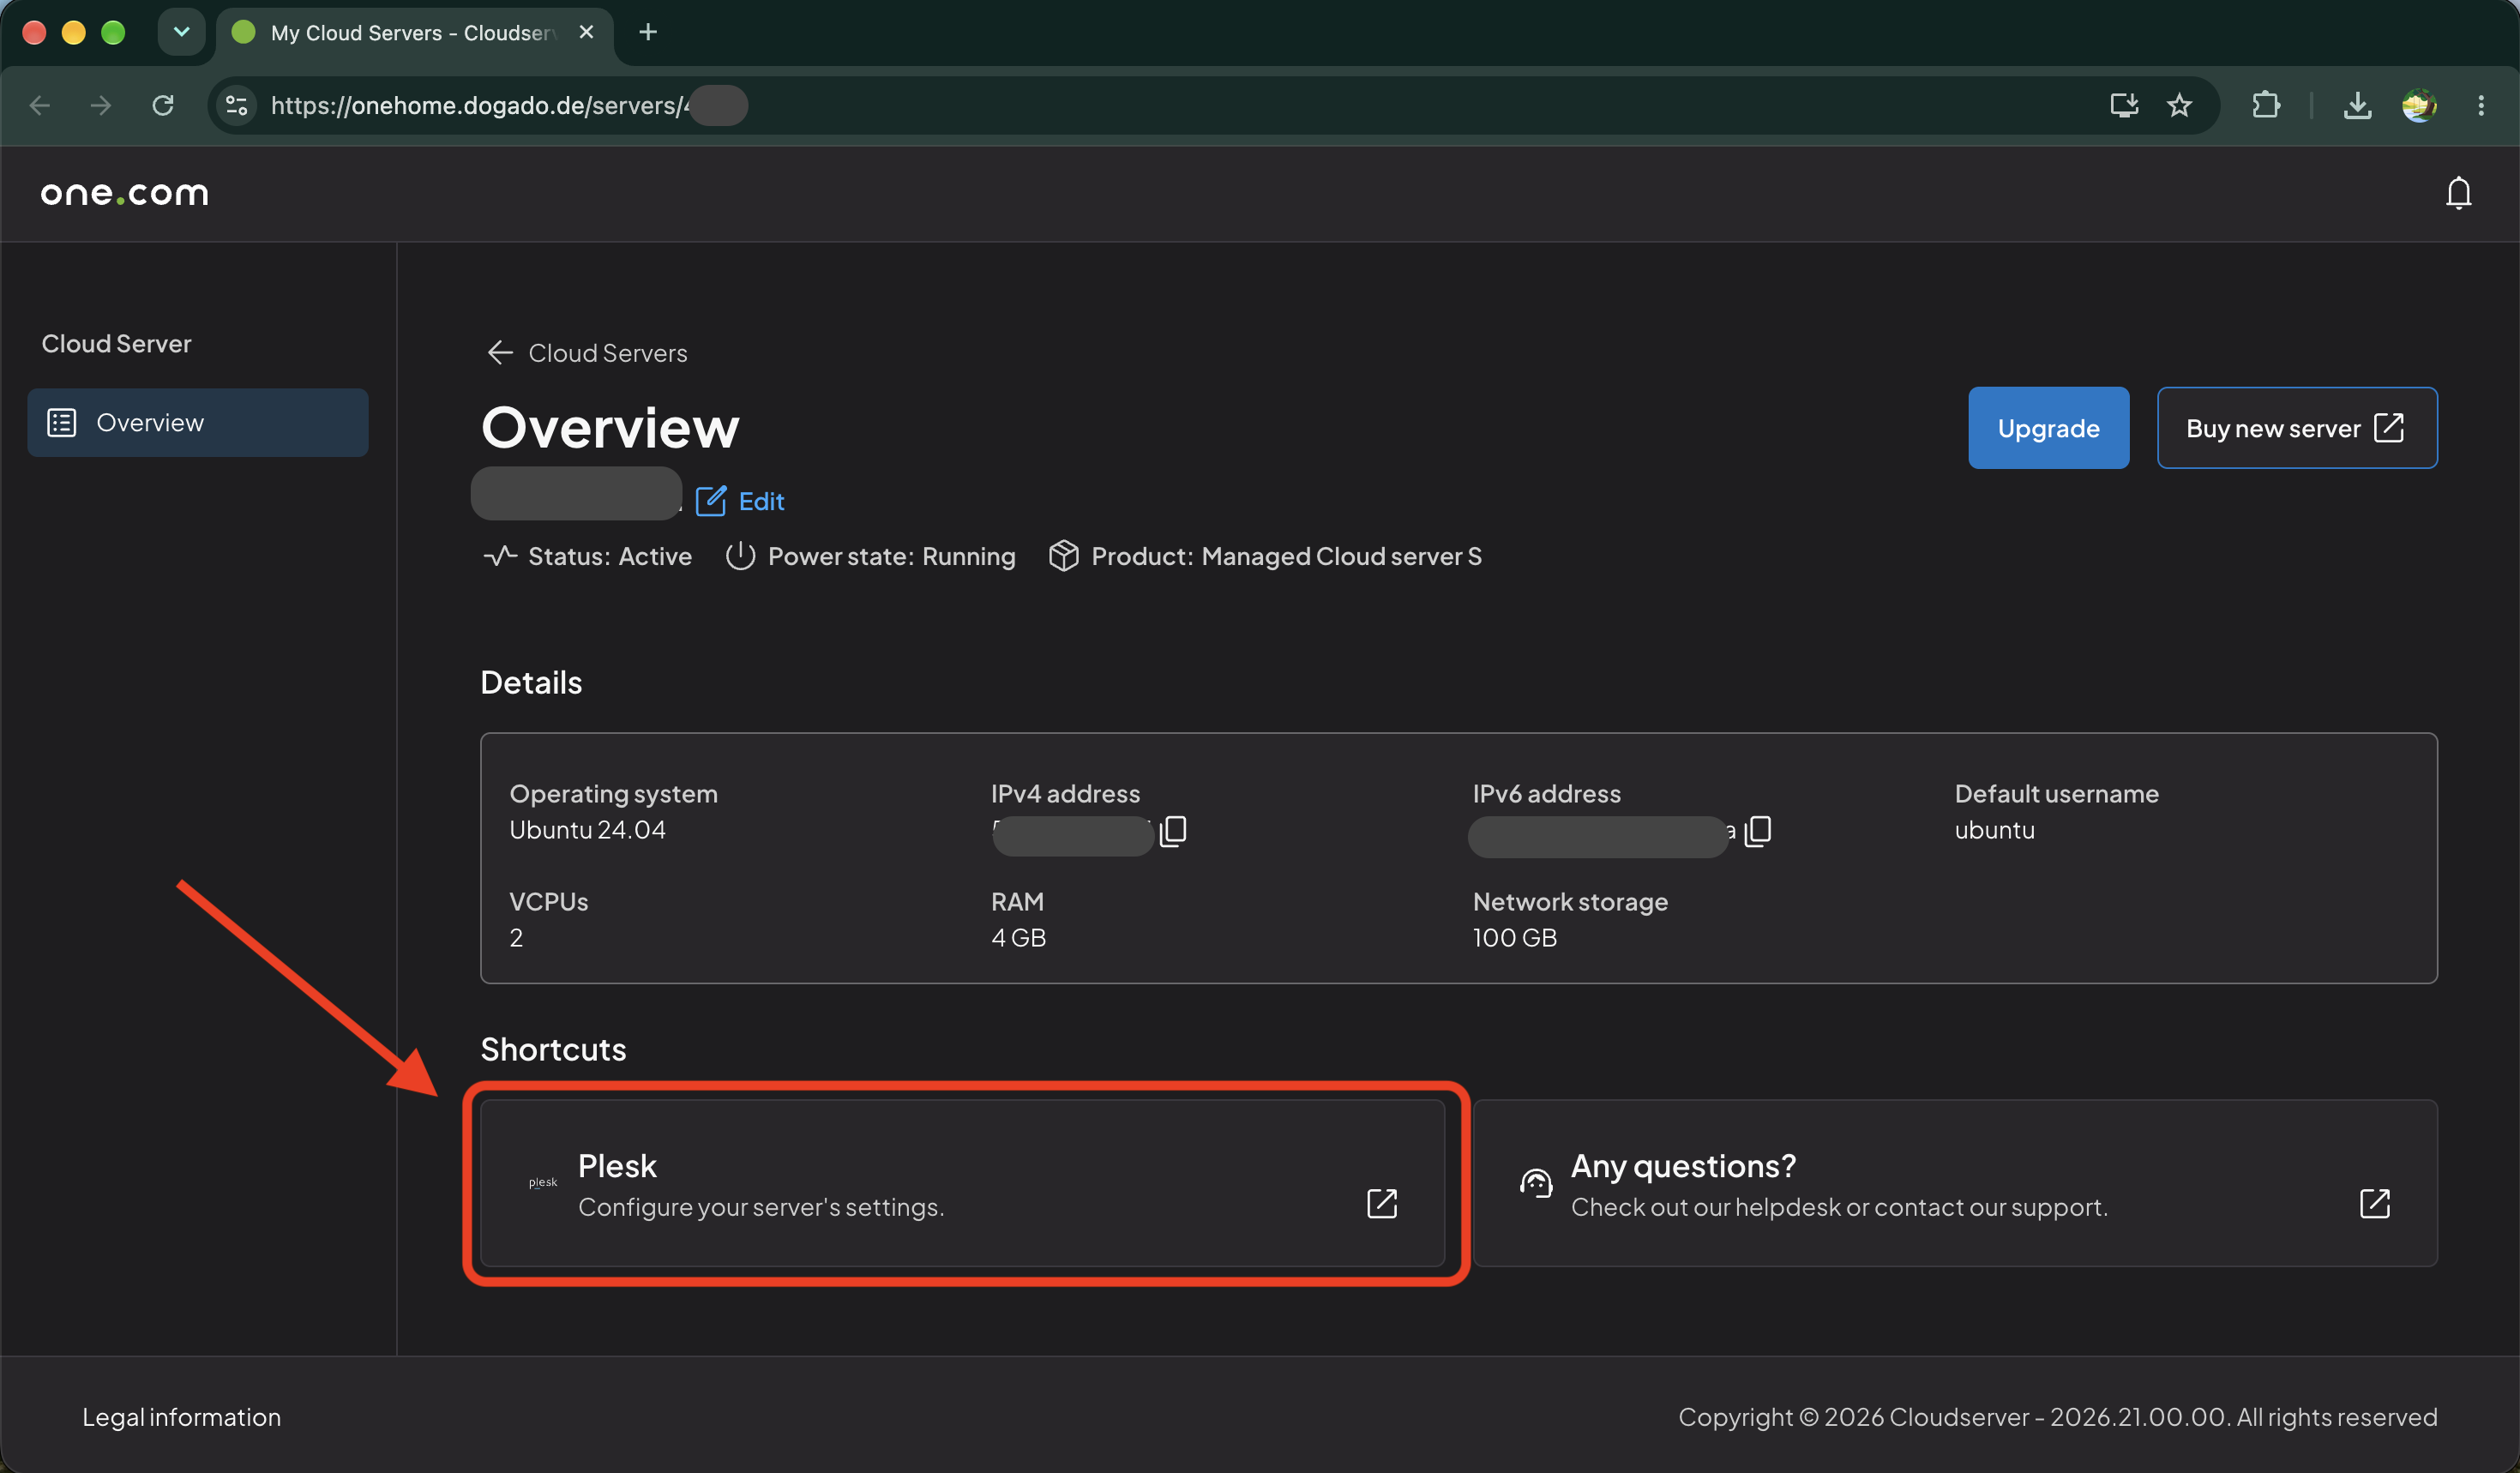Click the Edit pencil icon

click(x=710, y=501)
